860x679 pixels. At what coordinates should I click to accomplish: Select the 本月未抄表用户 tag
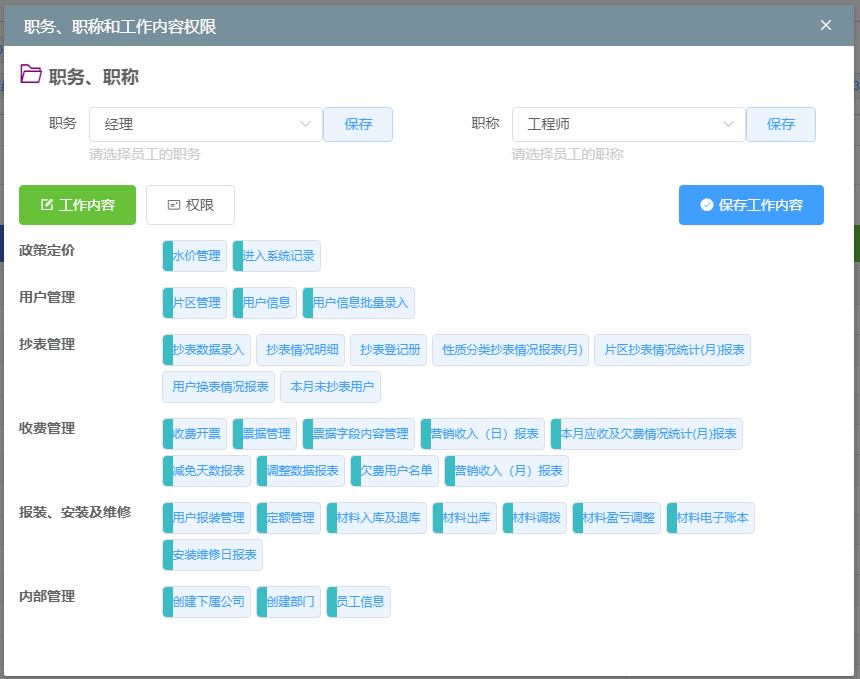[x=330, y=387]
